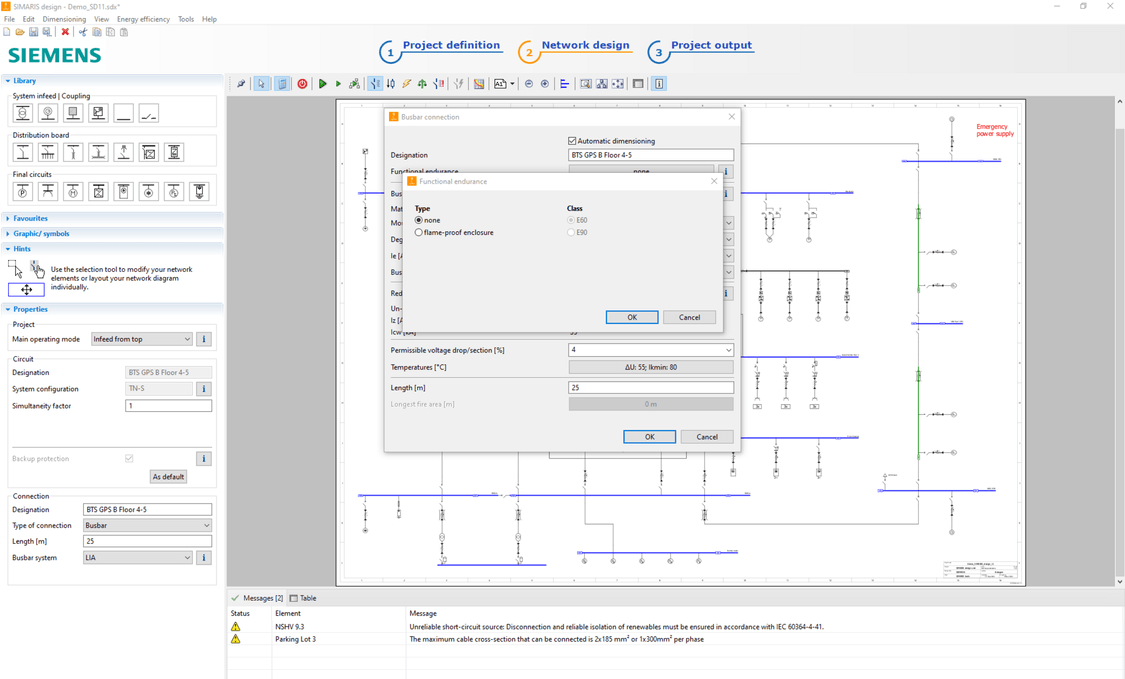Confirm Functional endurance with OK

click(x=632, y=317)
